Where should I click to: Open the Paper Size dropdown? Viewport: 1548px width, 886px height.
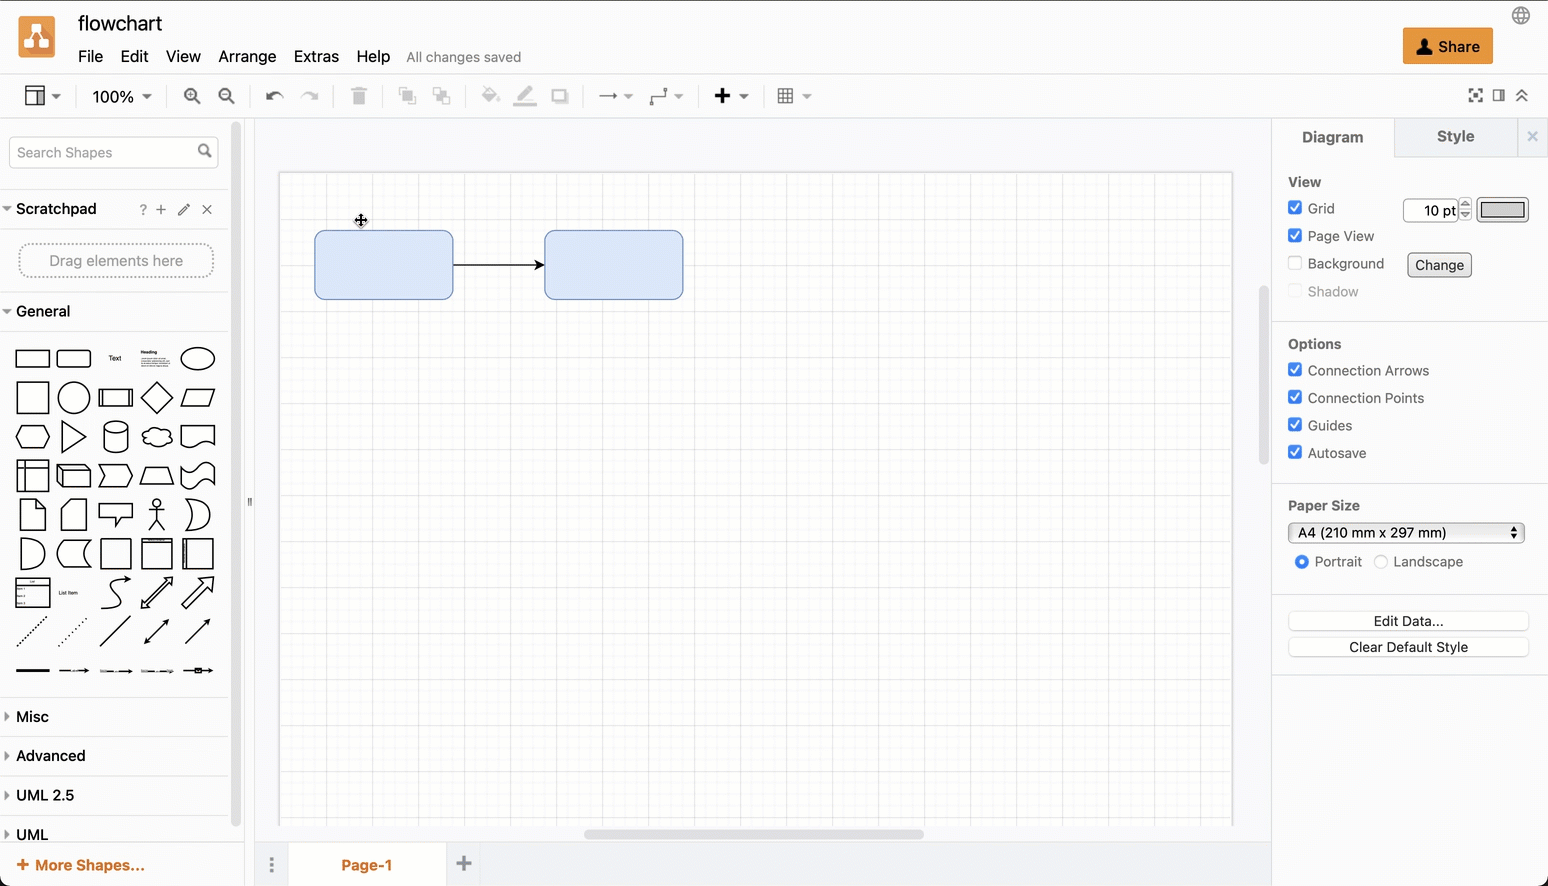point(1406,532)
